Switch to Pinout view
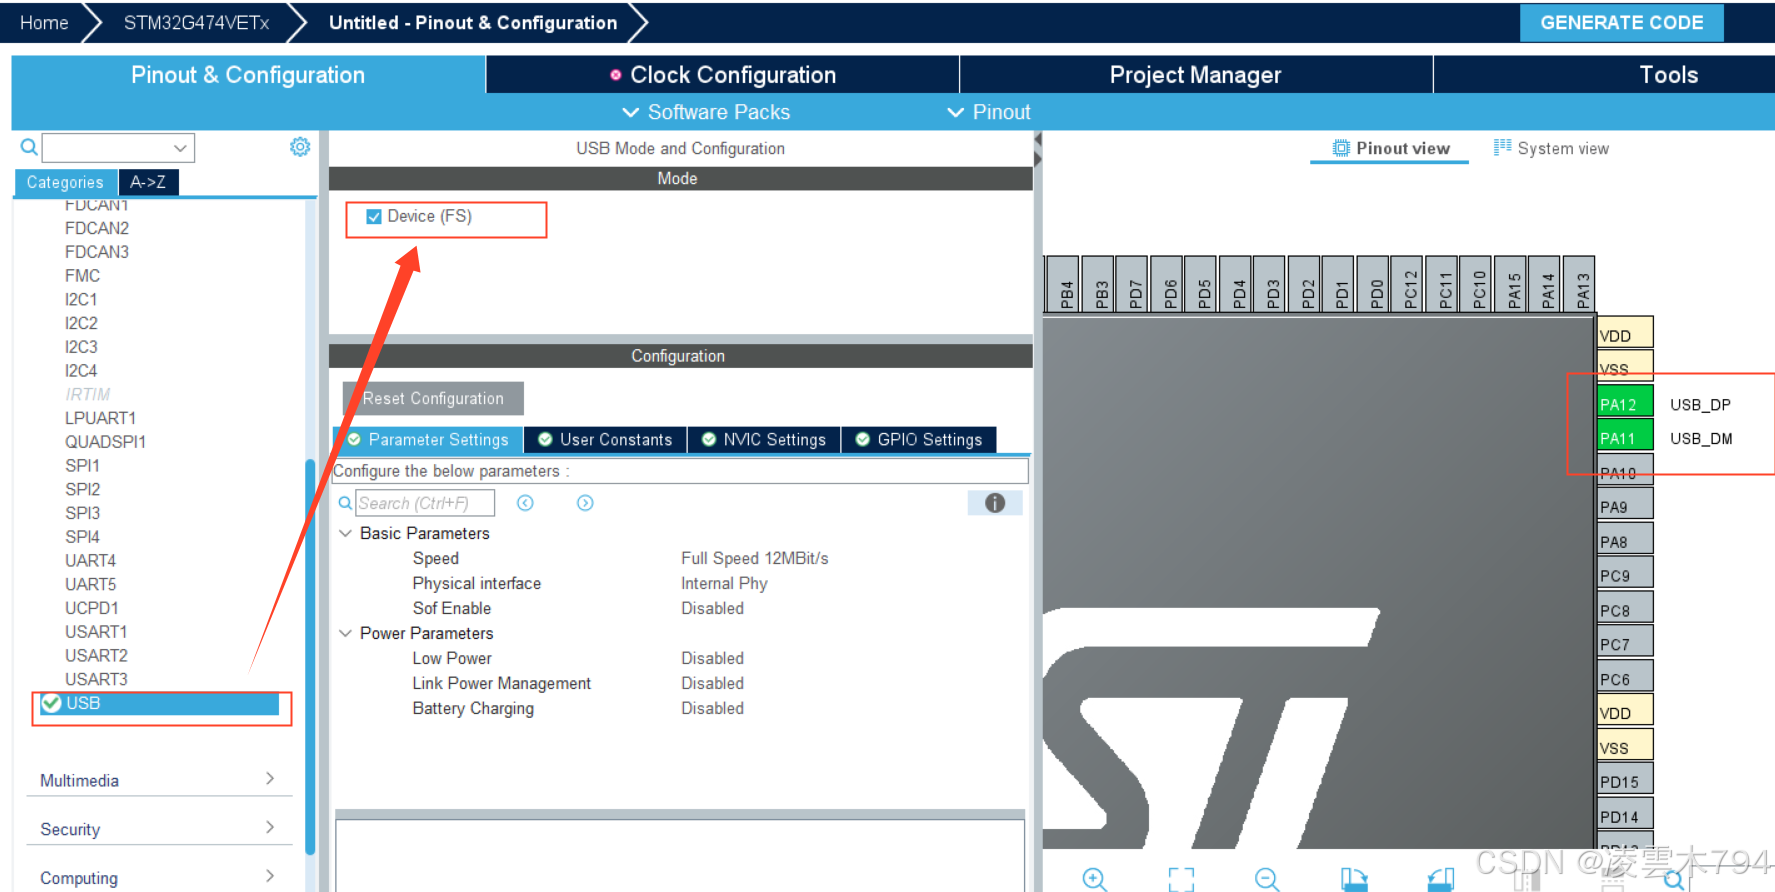 point(1390,148)
